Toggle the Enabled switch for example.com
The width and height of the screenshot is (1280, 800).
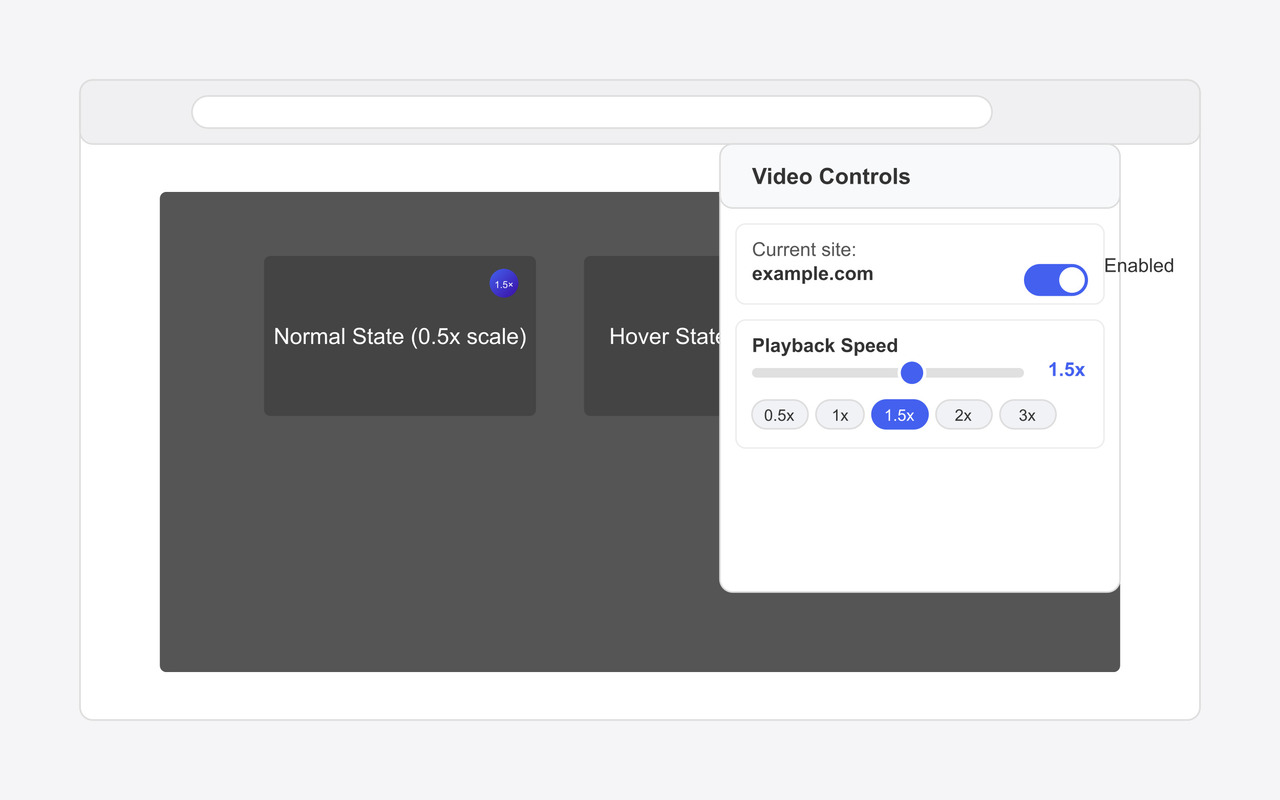[1056, 280]
